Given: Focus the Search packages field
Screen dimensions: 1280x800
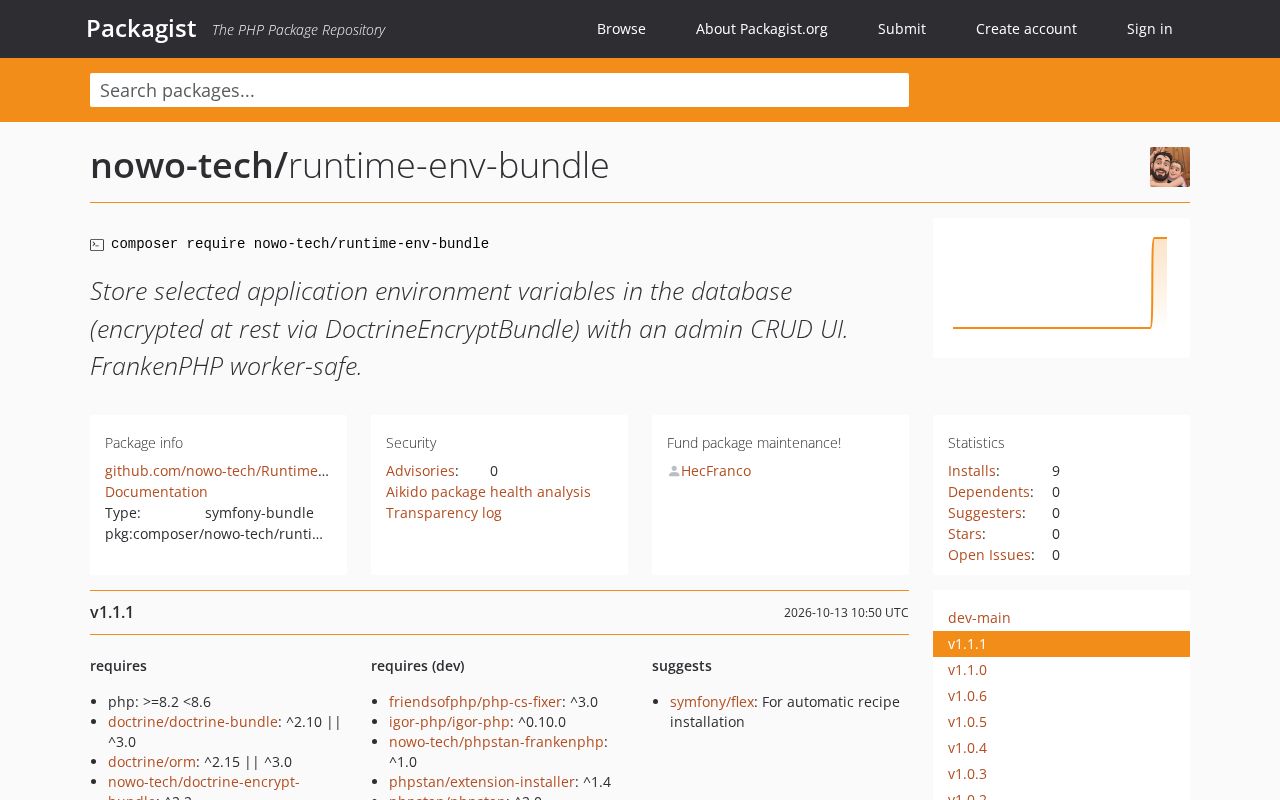Looking at the screenshot, I should tap(499, 90).
